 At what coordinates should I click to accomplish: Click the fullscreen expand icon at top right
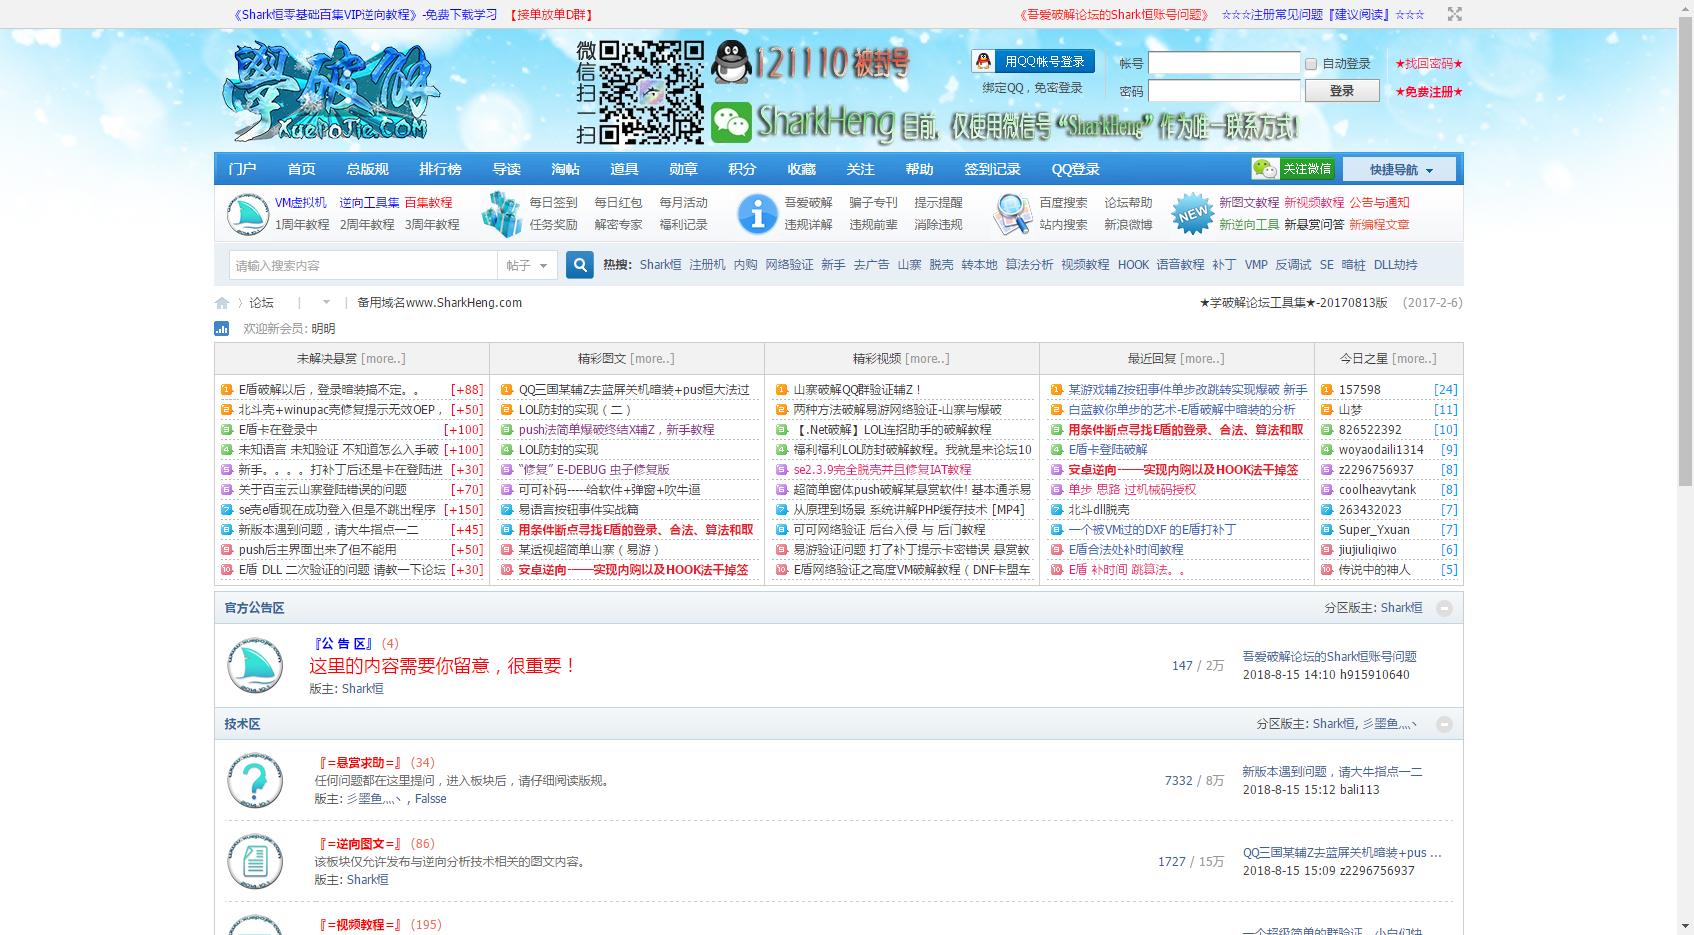tap(1454, 14)
